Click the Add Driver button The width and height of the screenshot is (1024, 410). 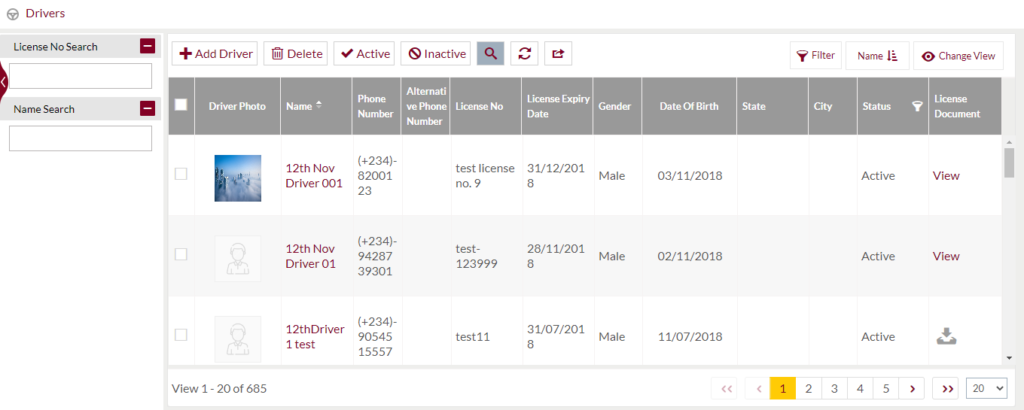(x=216, y=54)
